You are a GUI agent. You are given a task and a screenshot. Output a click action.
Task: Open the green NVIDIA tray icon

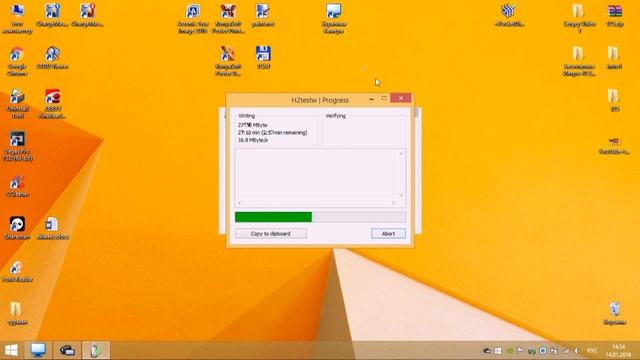click(x=509, y=351)
